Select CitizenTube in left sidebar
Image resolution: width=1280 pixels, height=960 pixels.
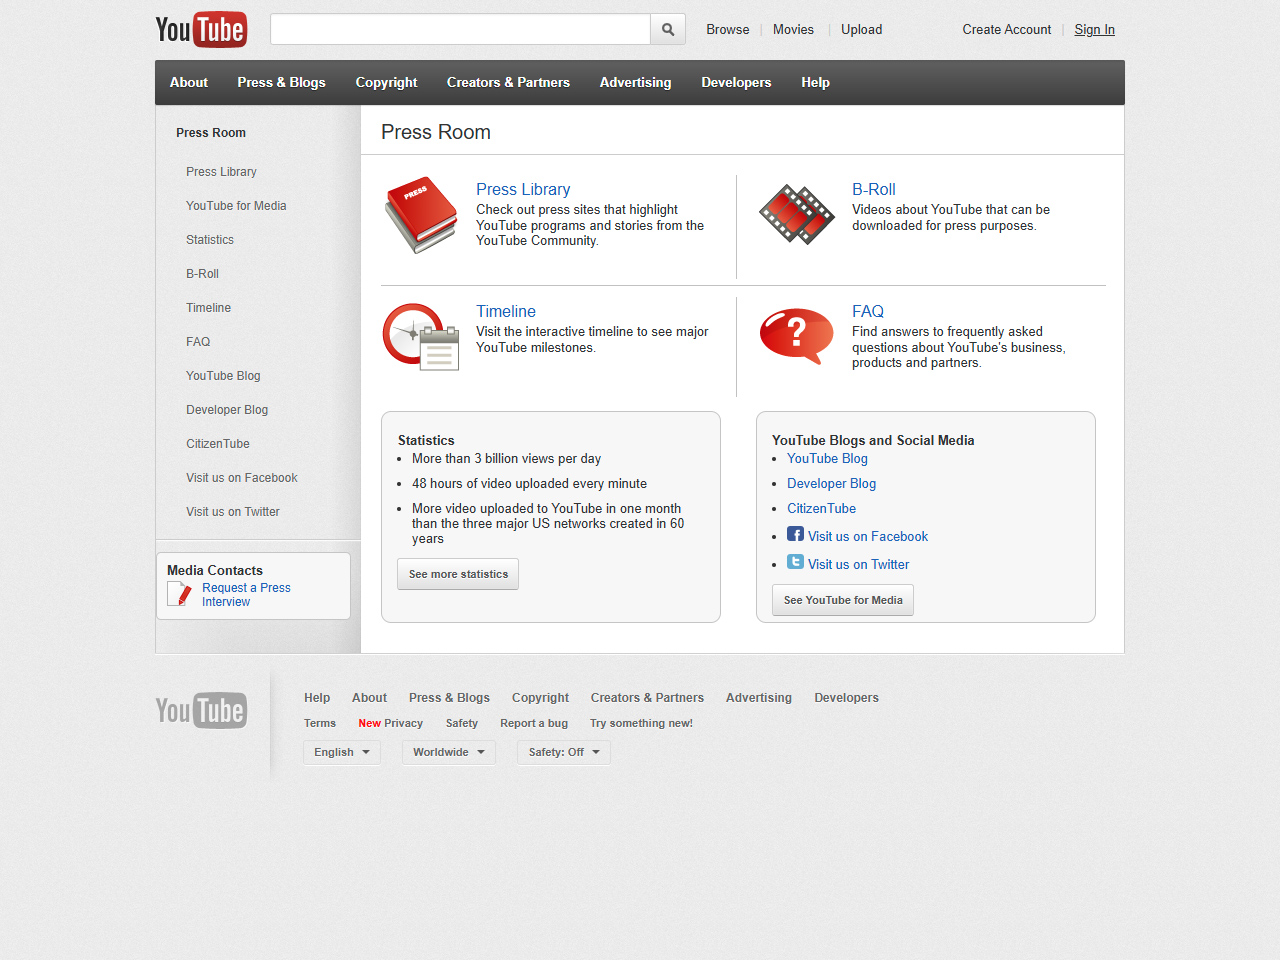218,444
